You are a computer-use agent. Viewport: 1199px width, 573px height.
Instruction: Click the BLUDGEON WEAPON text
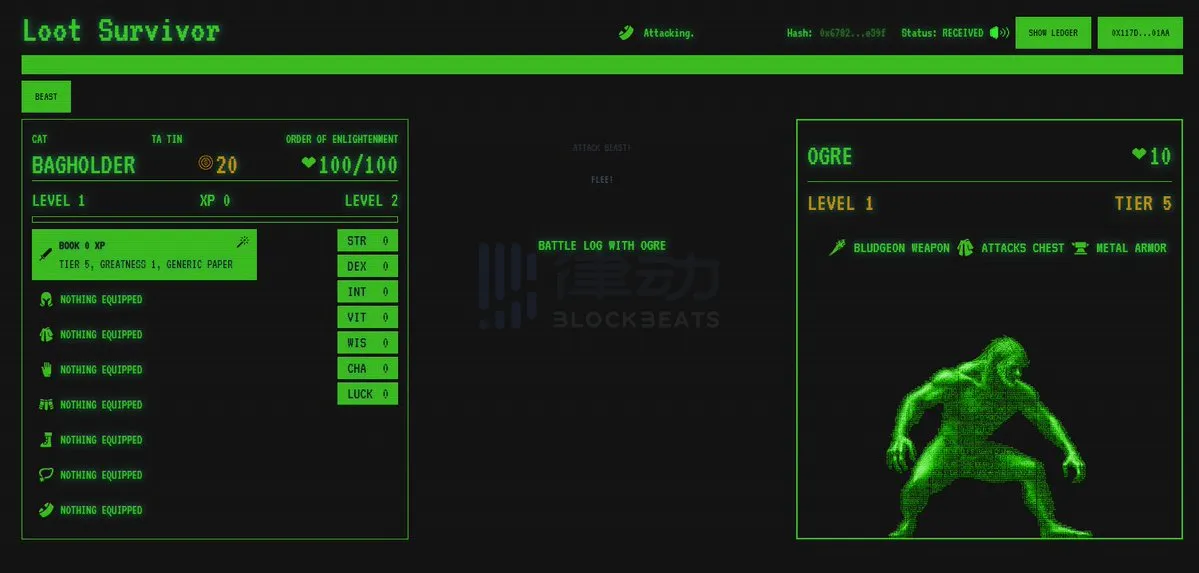tap(902, 248)
